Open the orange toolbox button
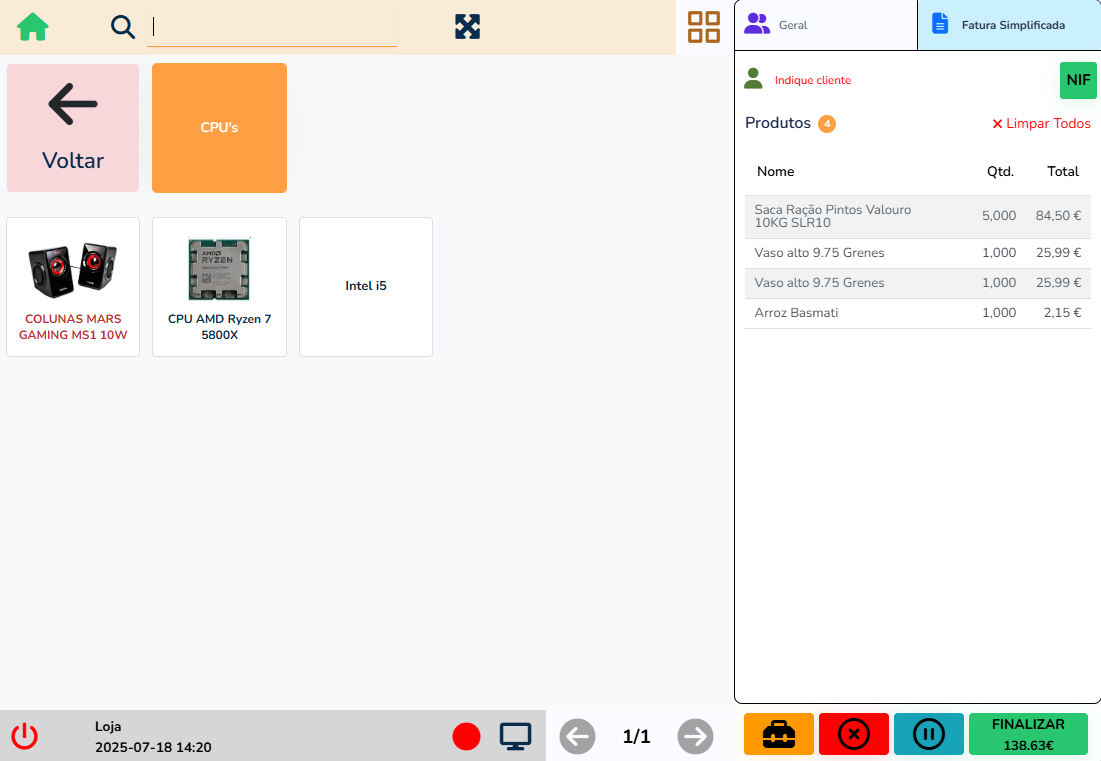Image resolution: width=1101 pixels, height=761 pixels. pos(779,735)
